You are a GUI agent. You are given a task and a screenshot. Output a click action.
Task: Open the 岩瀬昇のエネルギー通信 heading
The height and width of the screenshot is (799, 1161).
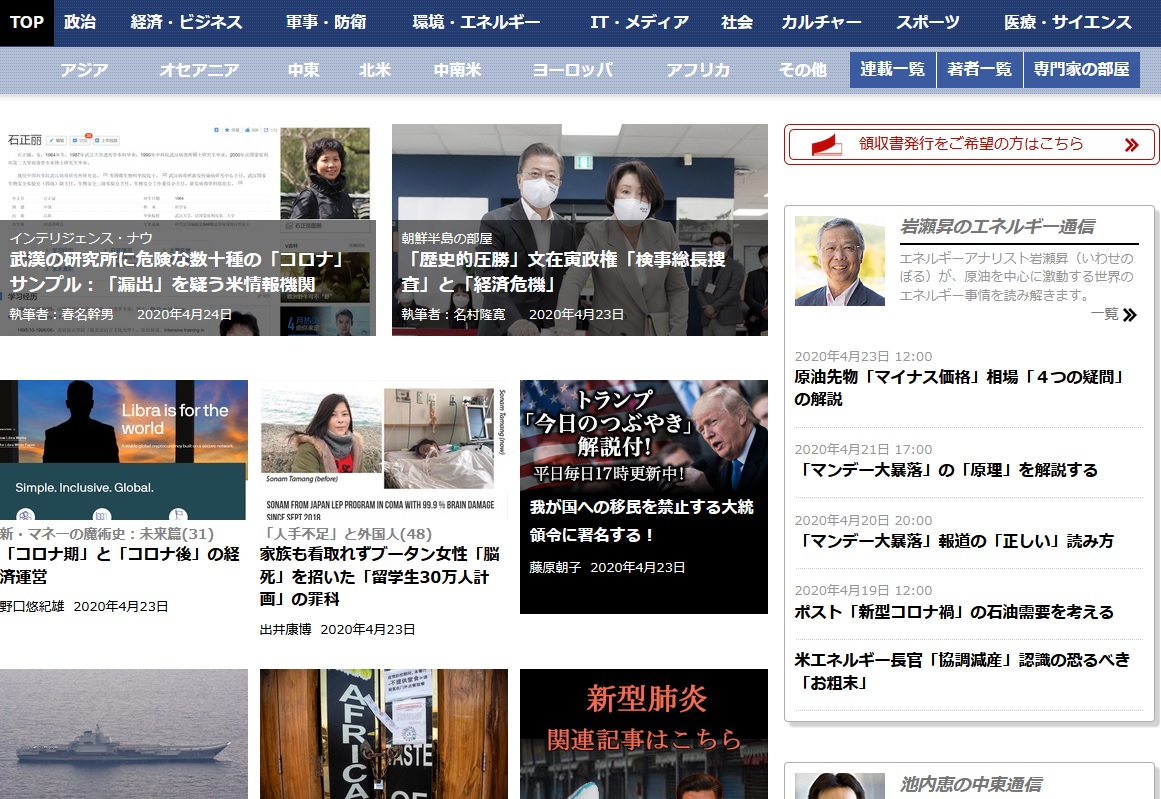pyautogui.click(x=997, y=227)
